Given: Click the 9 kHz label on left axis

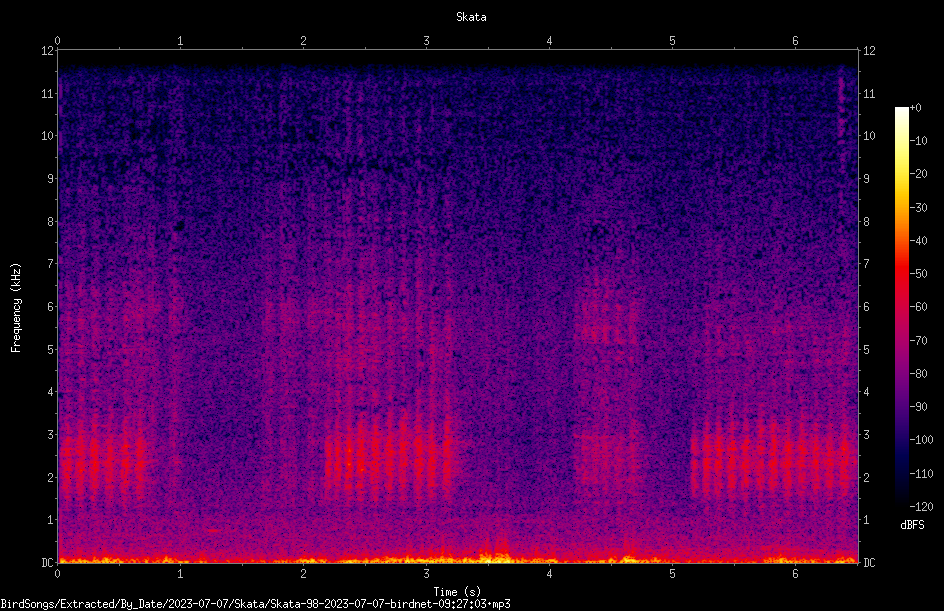Looking at the screenshot, I should point(50,178).
